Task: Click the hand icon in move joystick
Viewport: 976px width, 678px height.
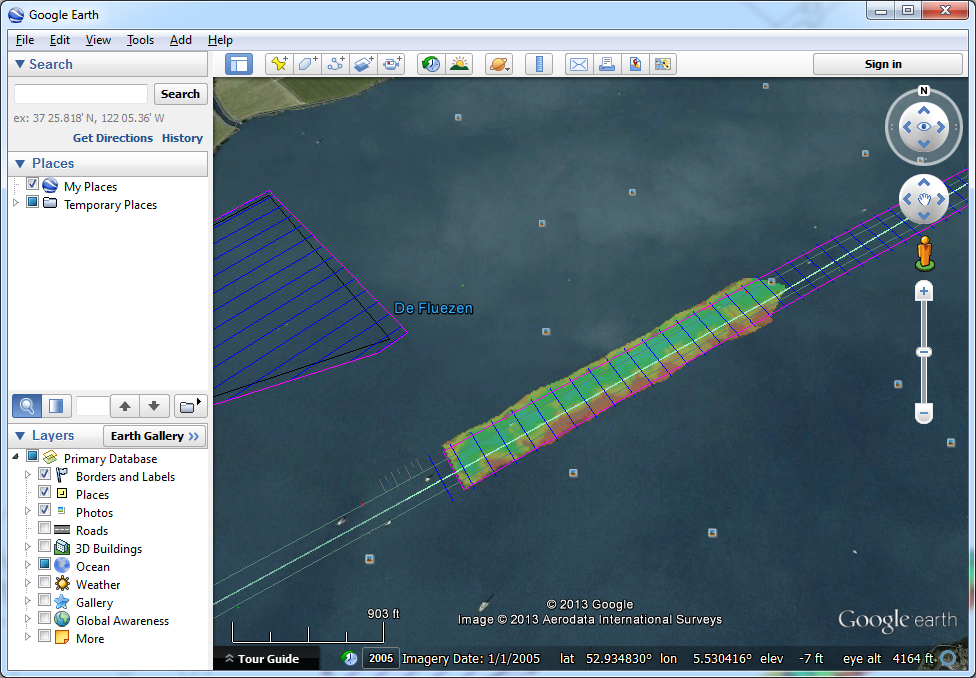Action: point(924,199)
